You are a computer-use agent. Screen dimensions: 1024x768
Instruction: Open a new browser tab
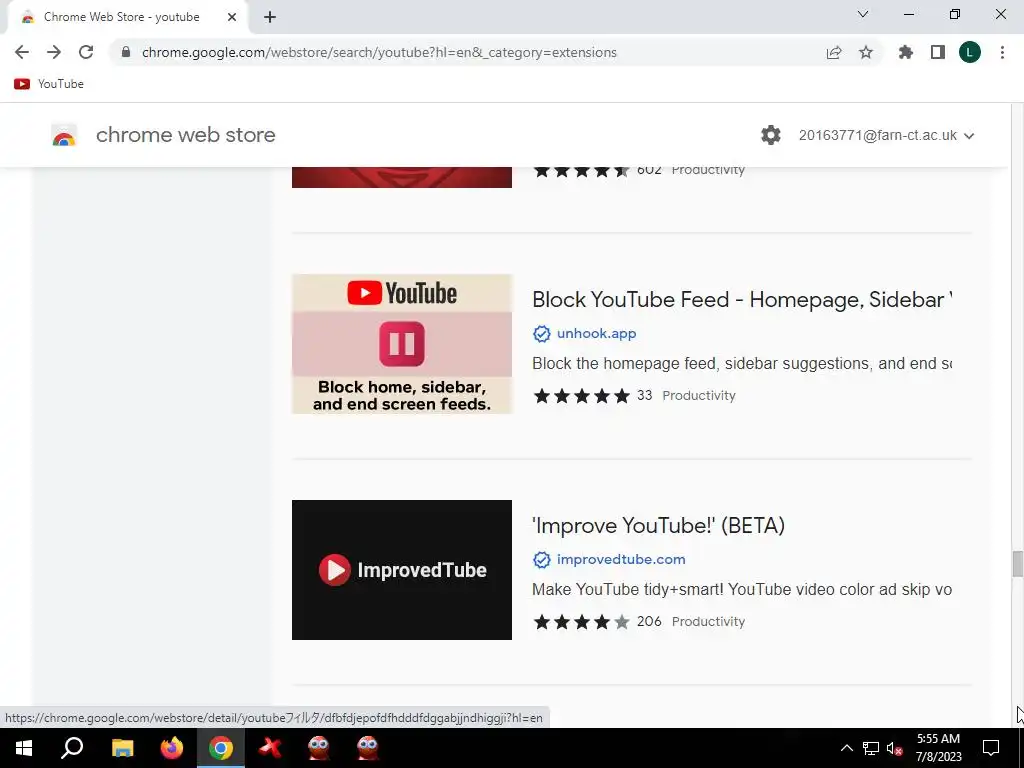coord(270,17)
